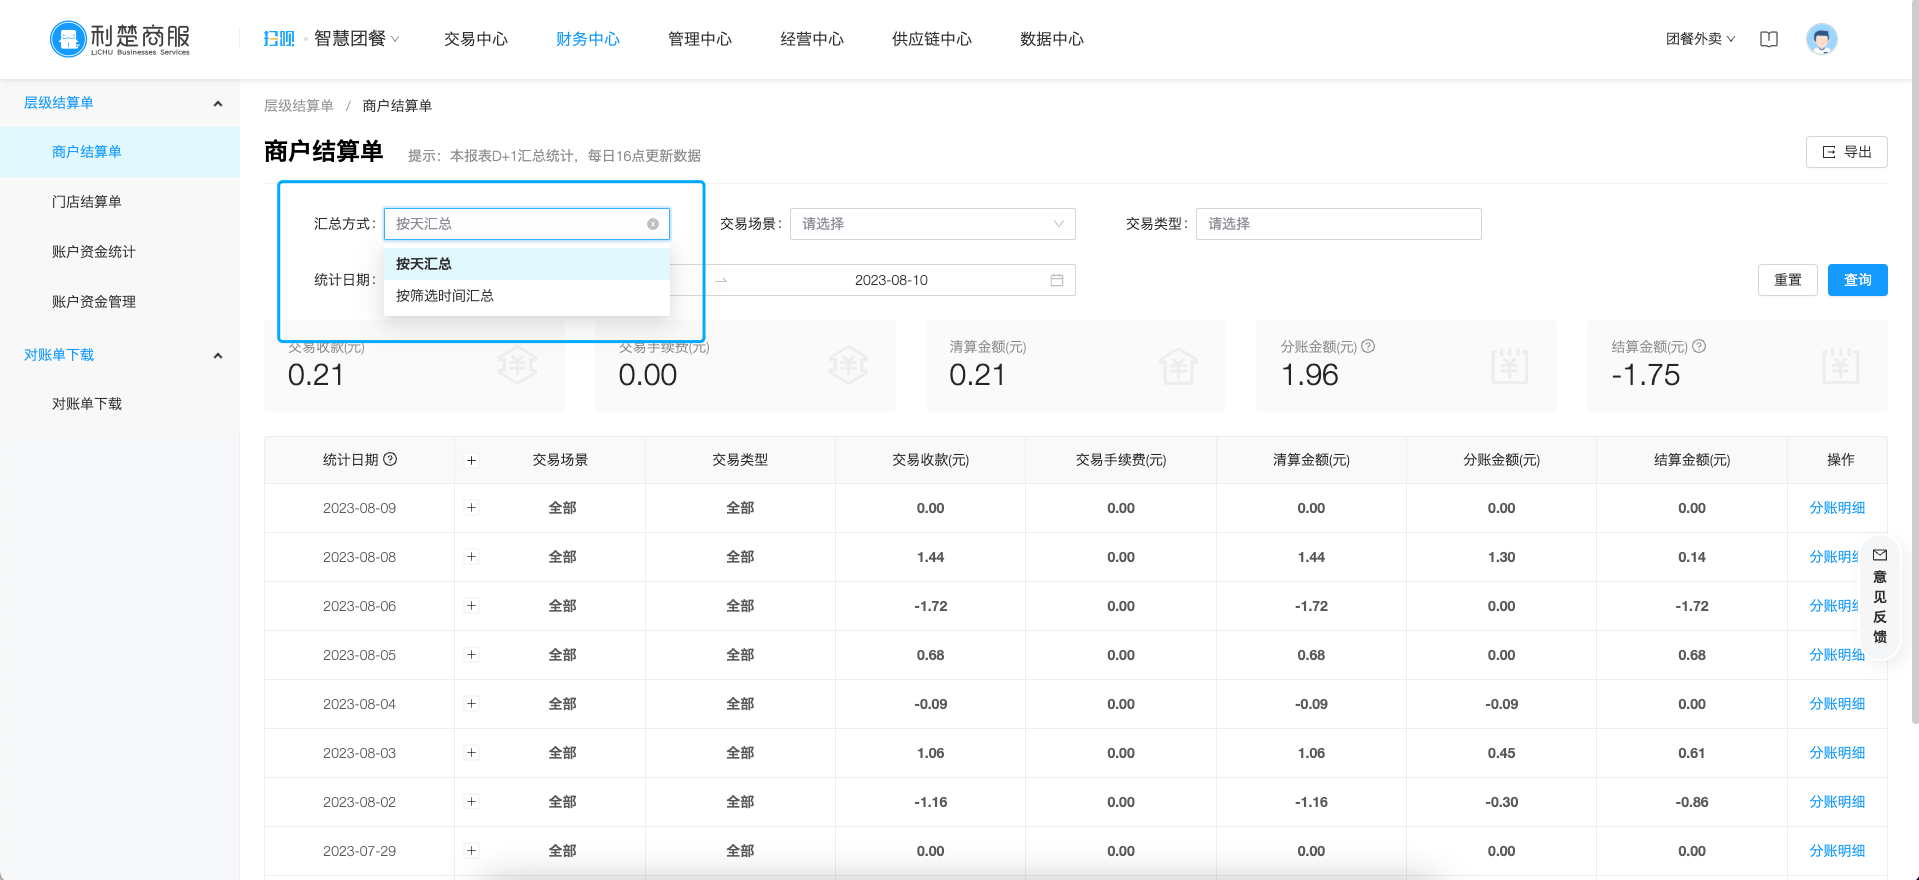This screenshot has height=880, width=1919.
Task: Expand the 2023-08-05 row plus icon
Action: pos(472,655)
